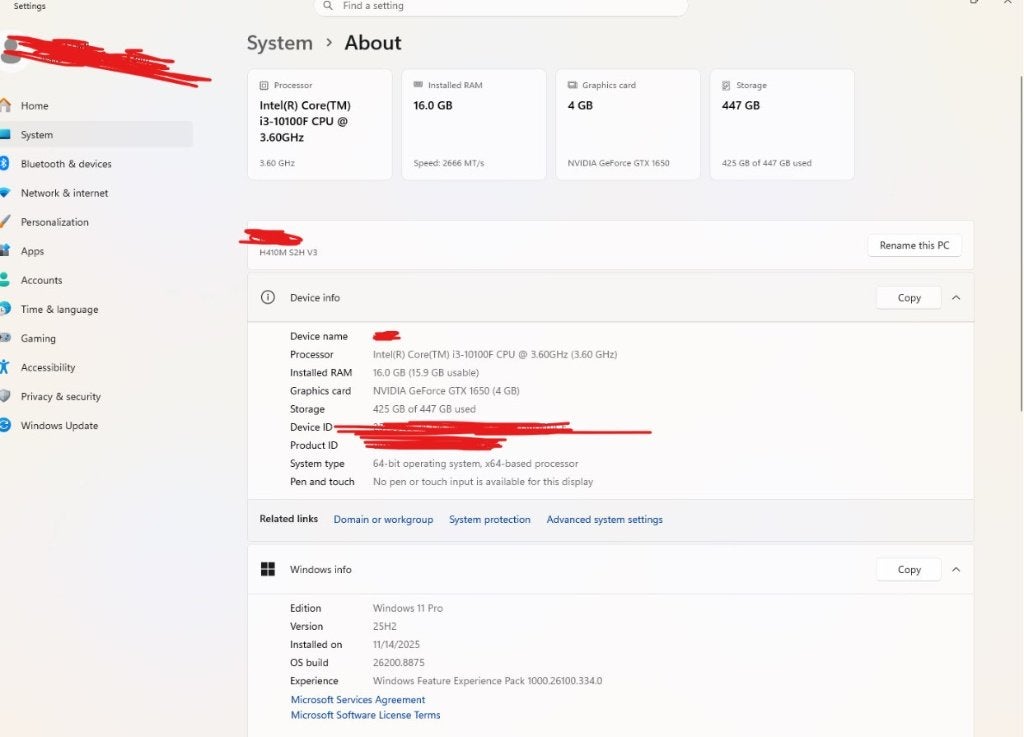Click the search magnifier icon

coord(328,5)
